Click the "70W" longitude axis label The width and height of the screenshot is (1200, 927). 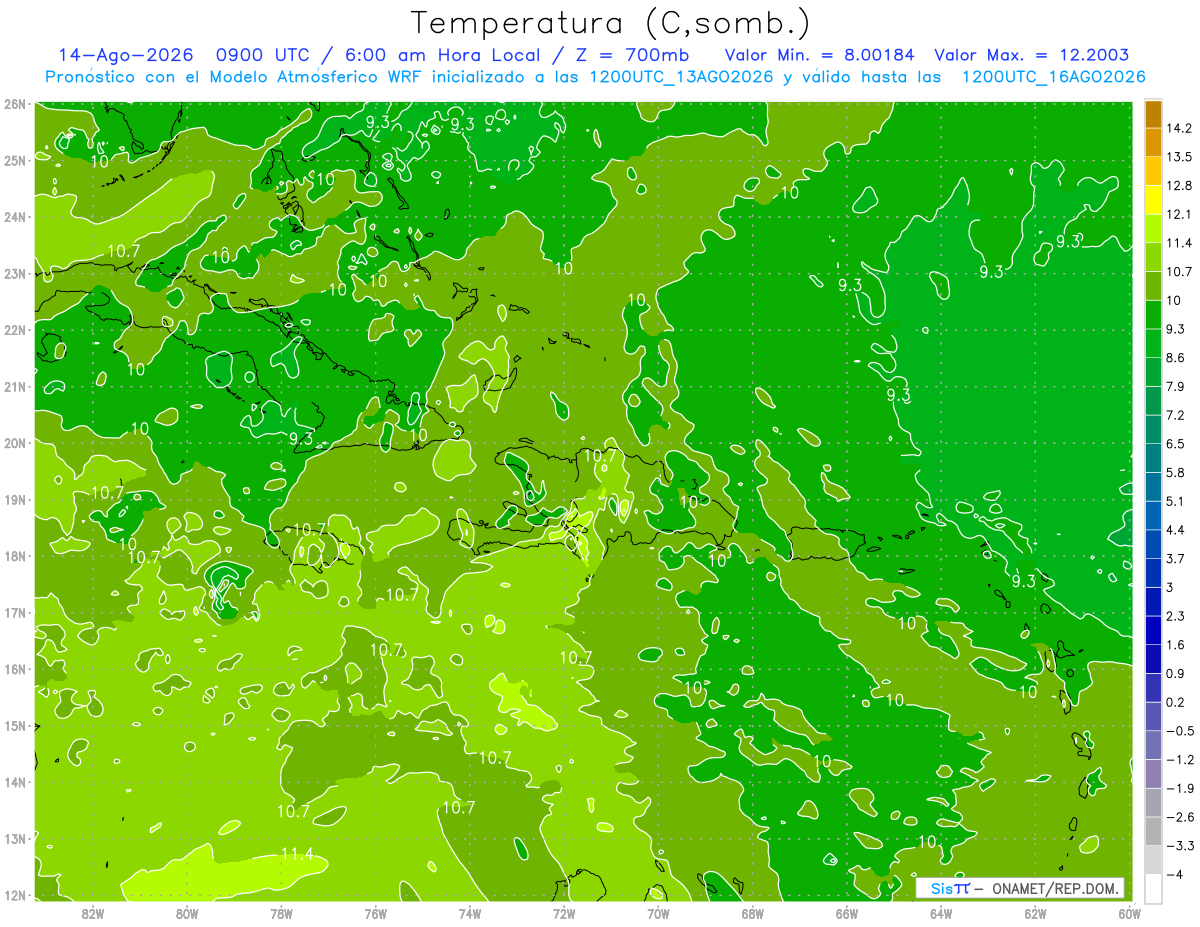pos(658,913)
